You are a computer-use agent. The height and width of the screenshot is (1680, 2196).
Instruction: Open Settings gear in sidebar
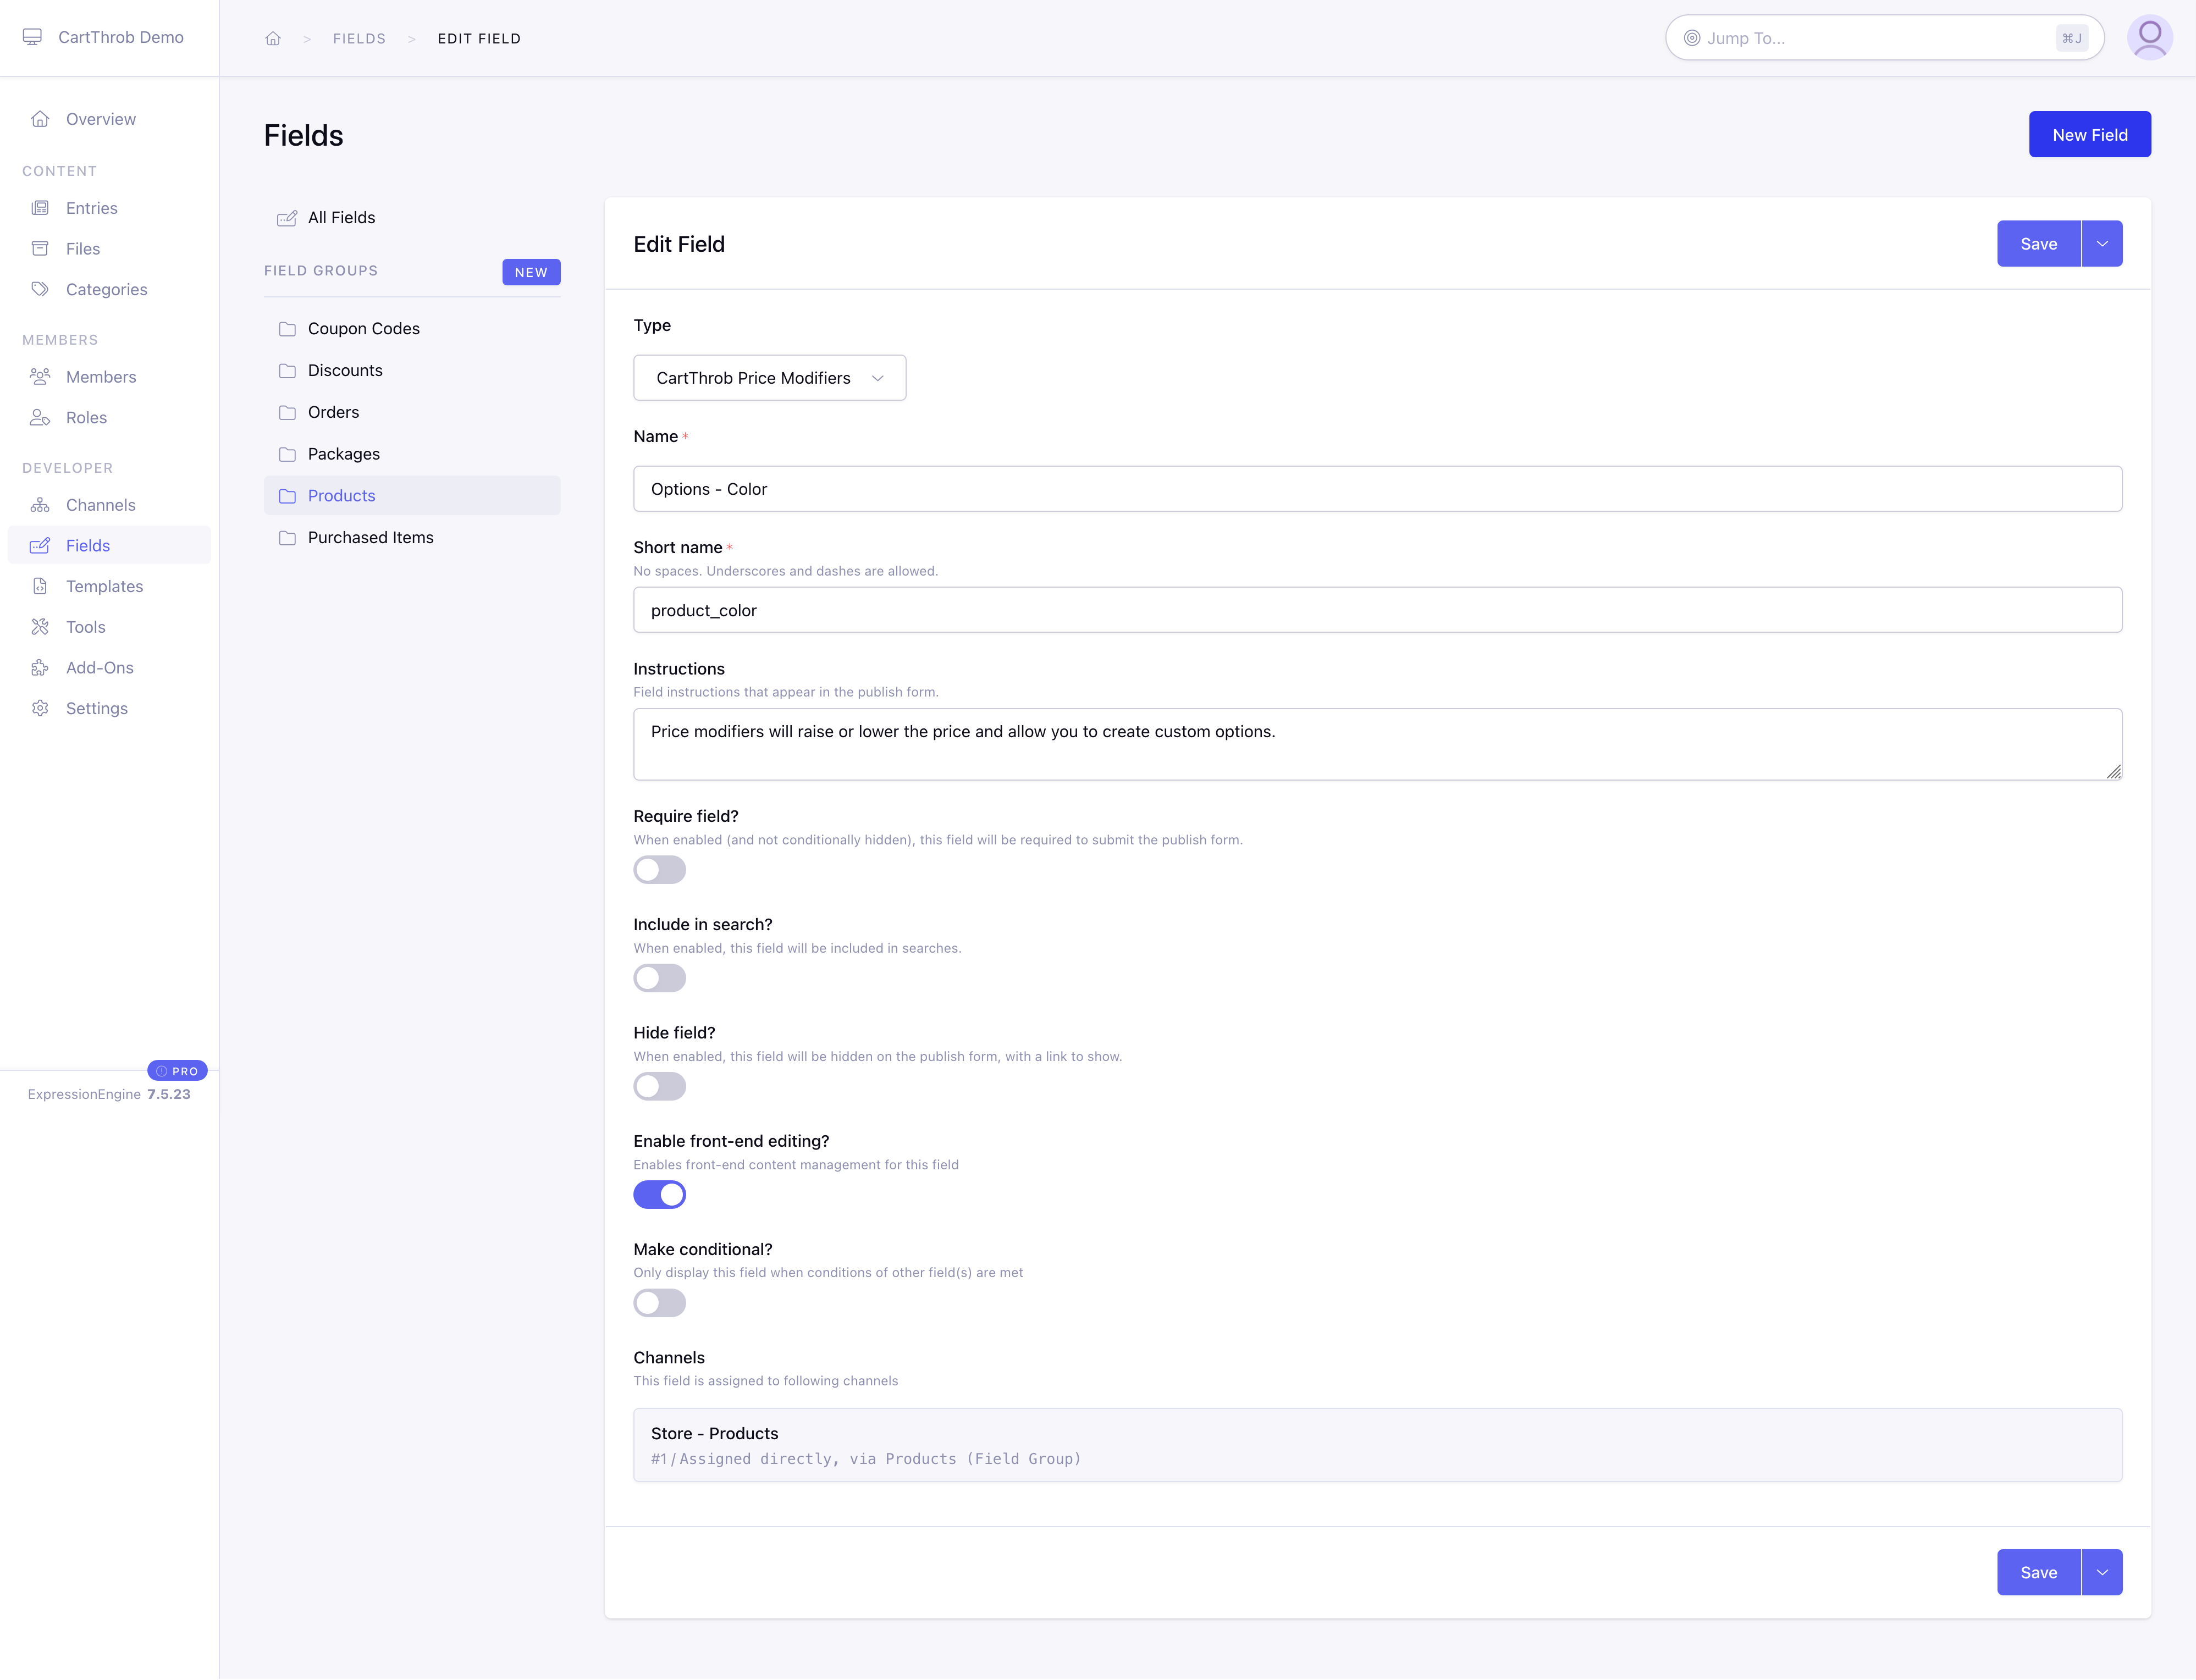point(40,708)
